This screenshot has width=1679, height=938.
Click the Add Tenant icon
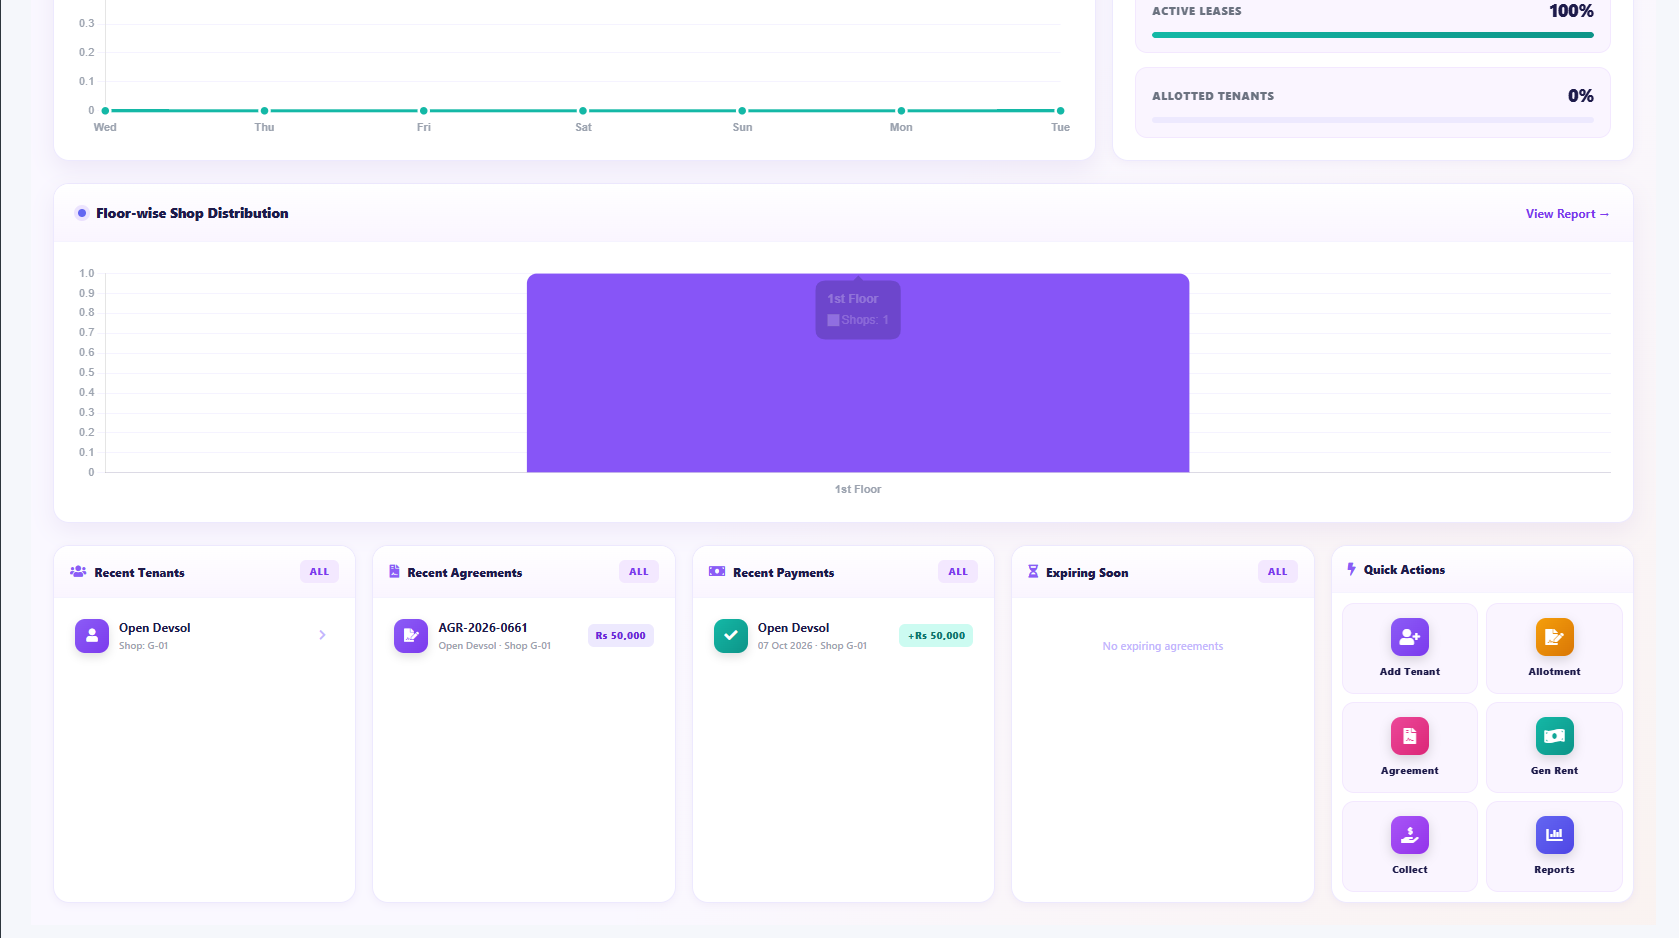1409,637
